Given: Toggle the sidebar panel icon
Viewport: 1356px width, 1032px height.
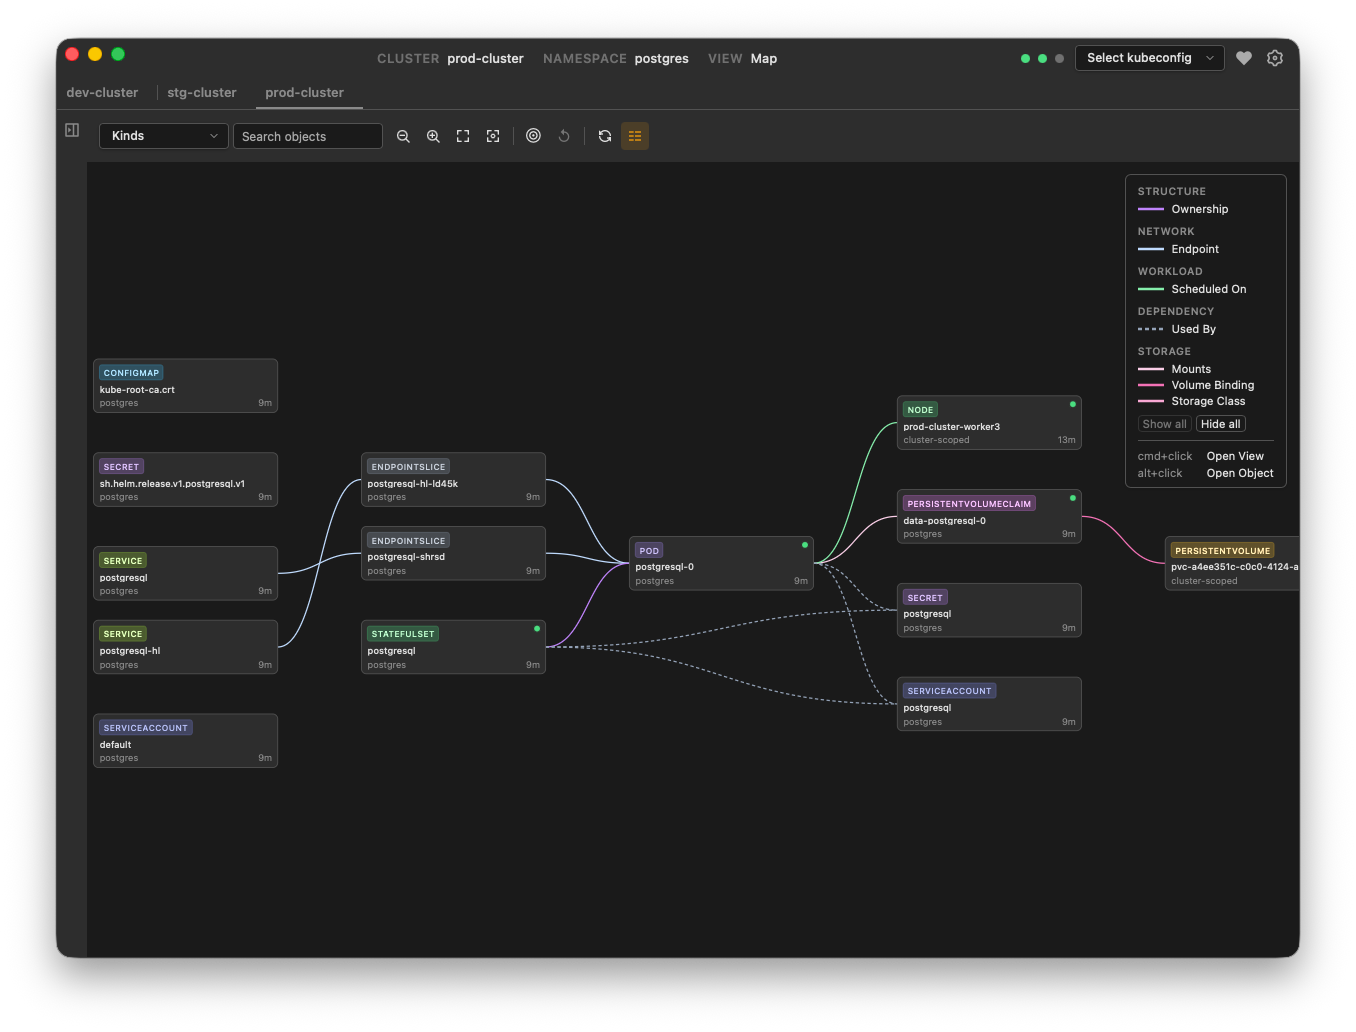Looking at the screenshot, I should click(72, 130).
